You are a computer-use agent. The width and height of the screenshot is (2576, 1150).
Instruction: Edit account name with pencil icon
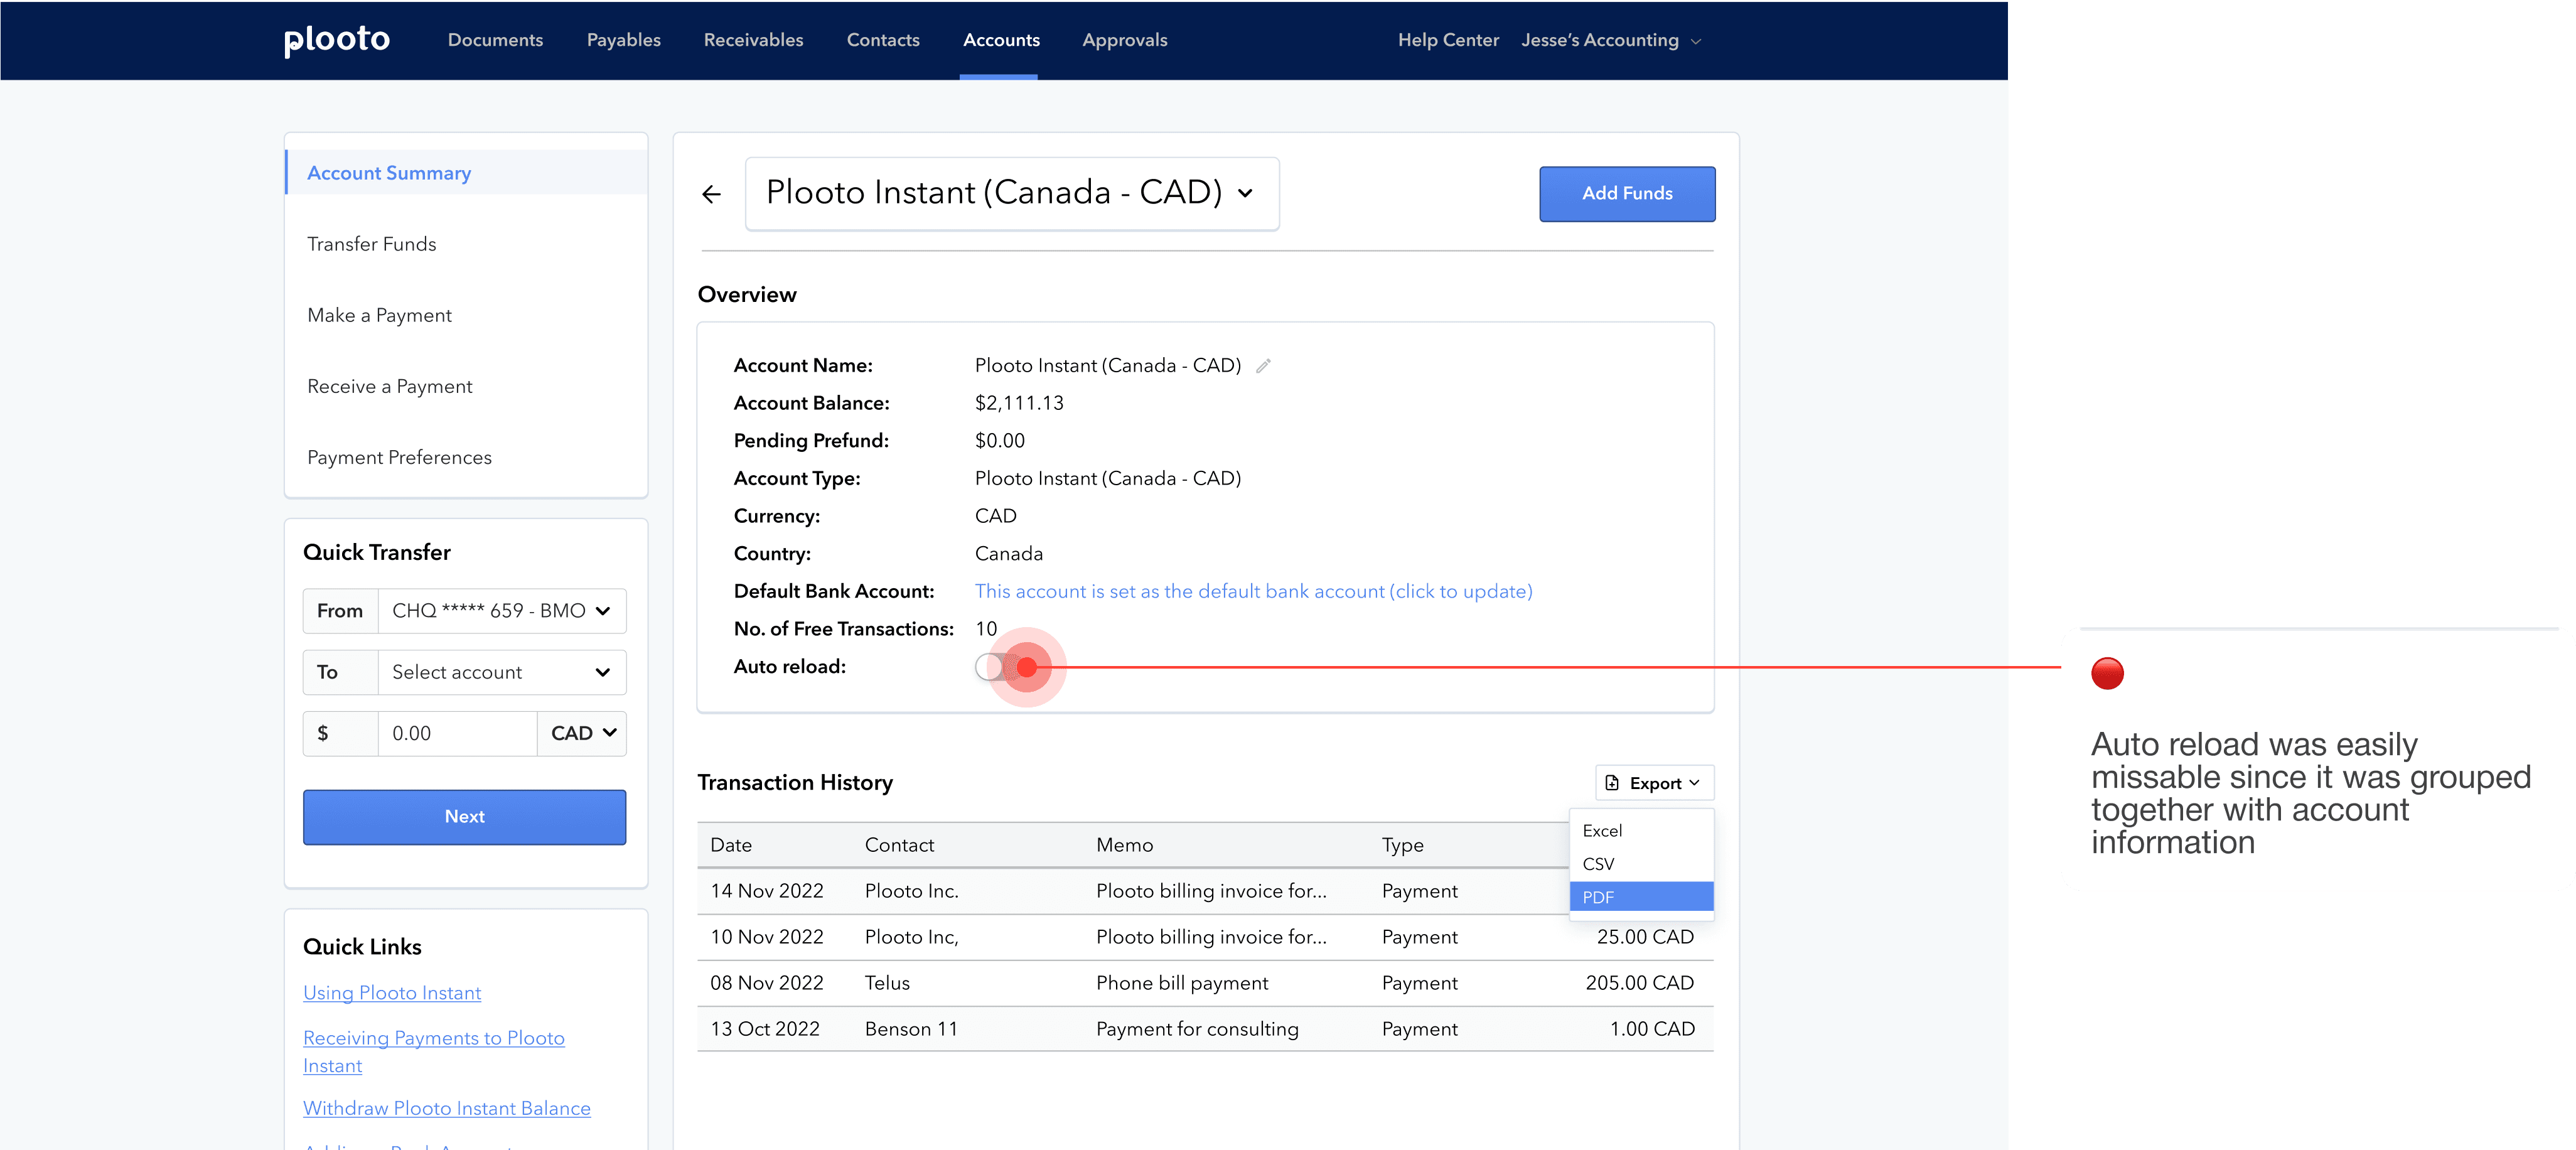point(1263,366)
